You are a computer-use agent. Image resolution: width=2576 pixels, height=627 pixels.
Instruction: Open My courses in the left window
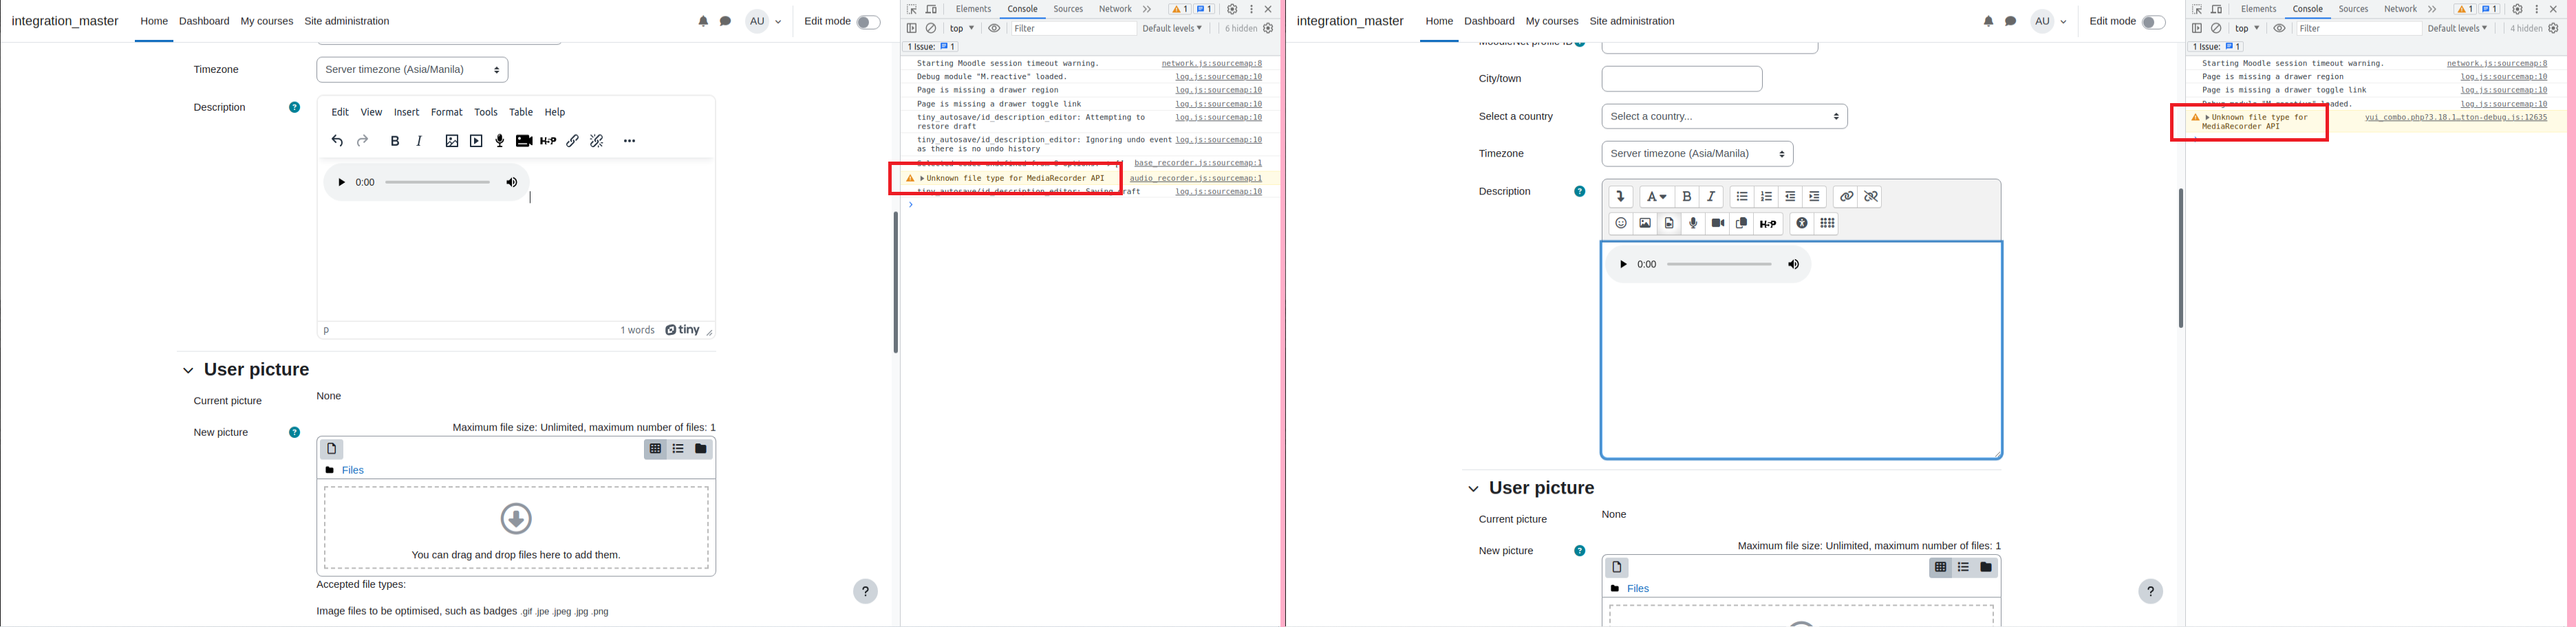click(267, 21)
